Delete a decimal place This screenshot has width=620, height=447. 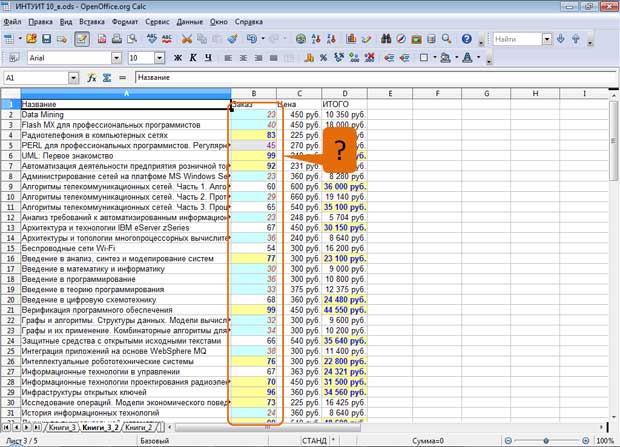(x=370, y=58)
